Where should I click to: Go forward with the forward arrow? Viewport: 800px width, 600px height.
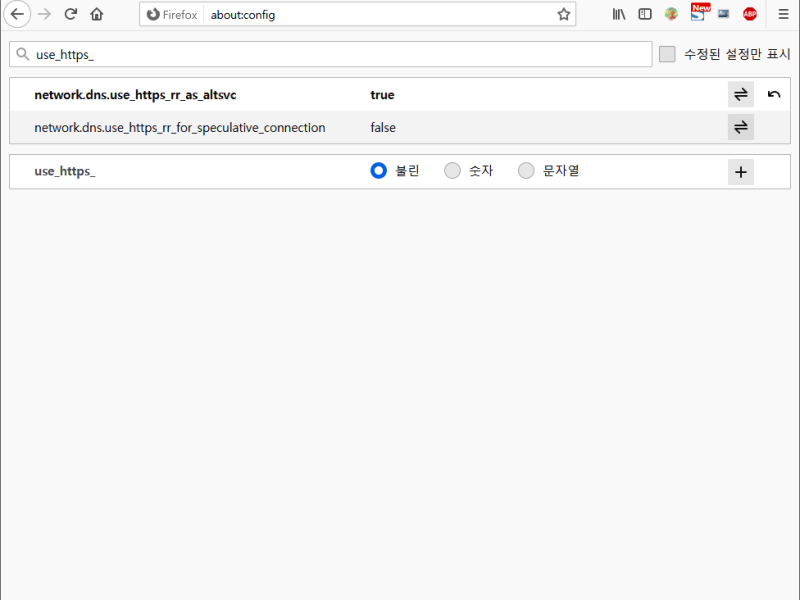click(x=44, y=14)
